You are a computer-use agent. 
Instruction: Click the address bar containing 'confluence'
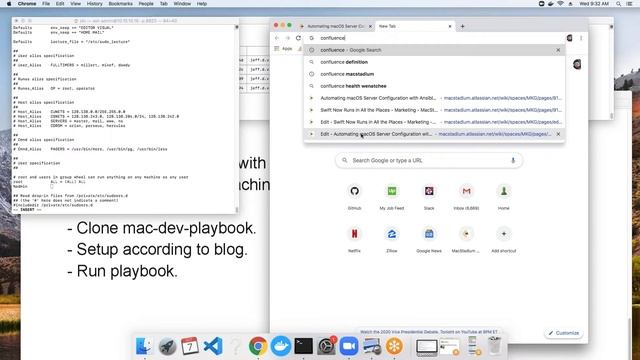tap(434, 38)
